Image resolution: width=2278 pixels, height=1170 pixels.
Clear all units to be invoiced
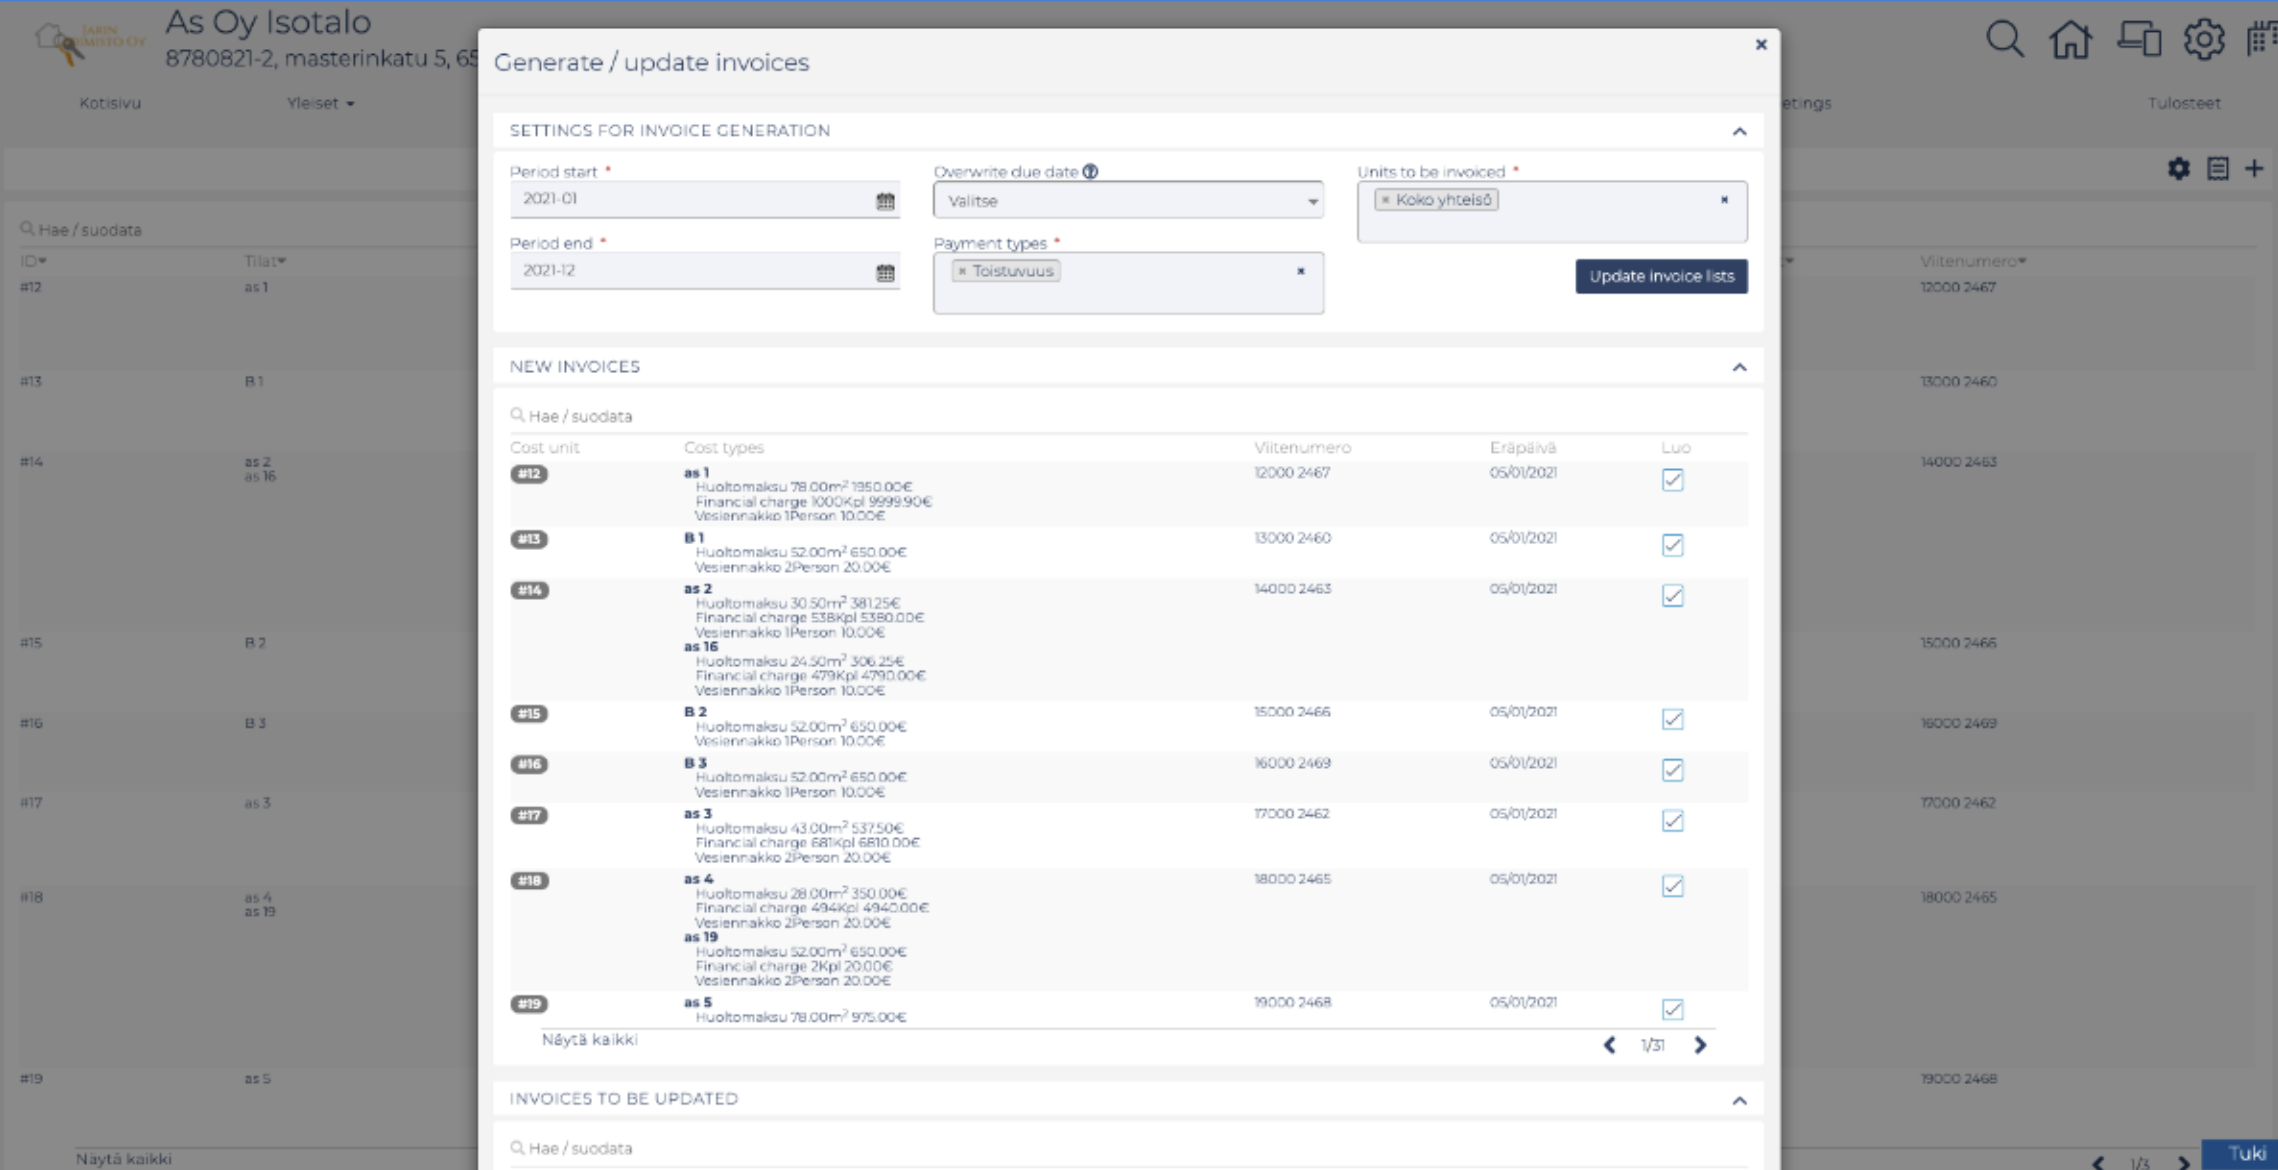tap(1724, 200)
